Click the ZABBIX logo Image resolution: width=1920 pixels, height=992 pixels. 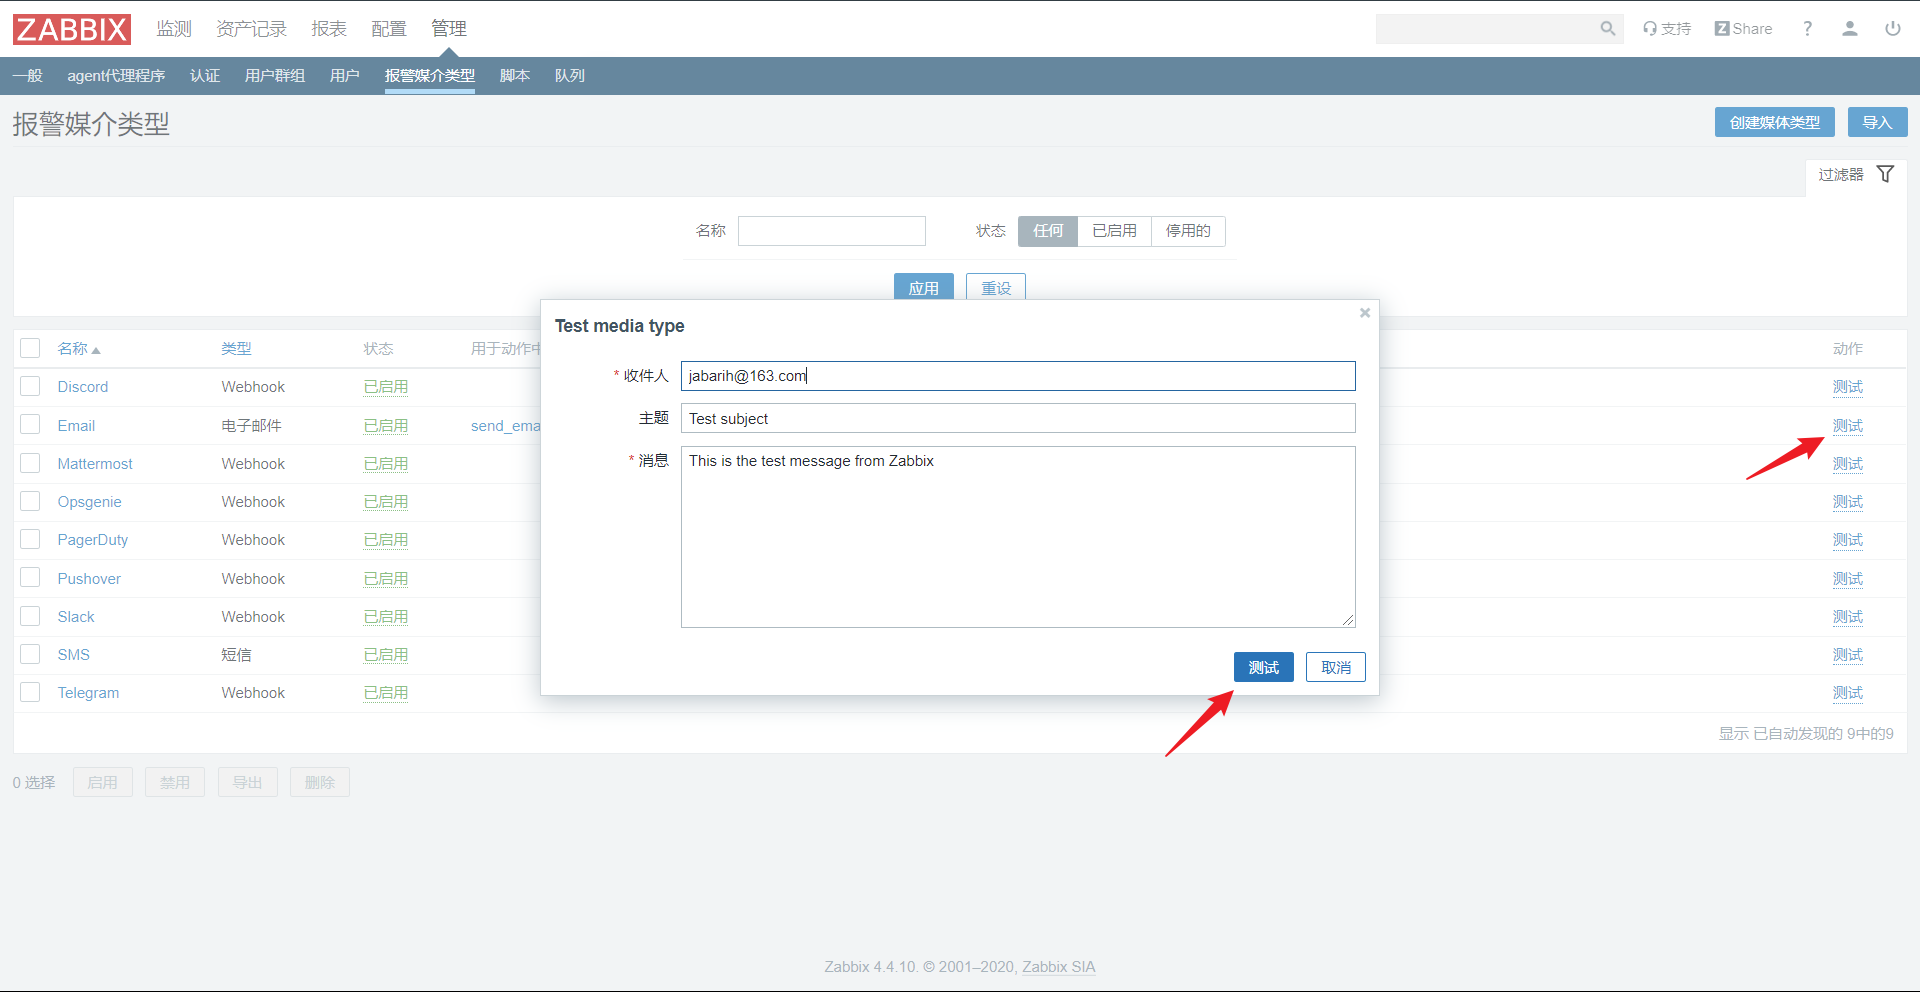point(71,29)
